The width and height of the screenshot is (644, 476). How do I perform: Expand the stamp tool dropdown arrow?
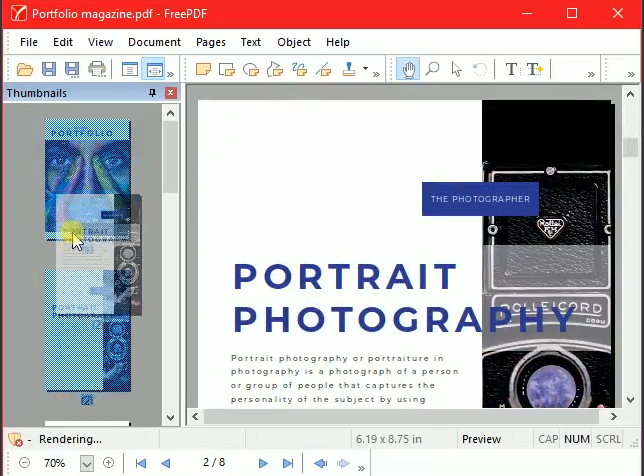(x=365, y=70)
